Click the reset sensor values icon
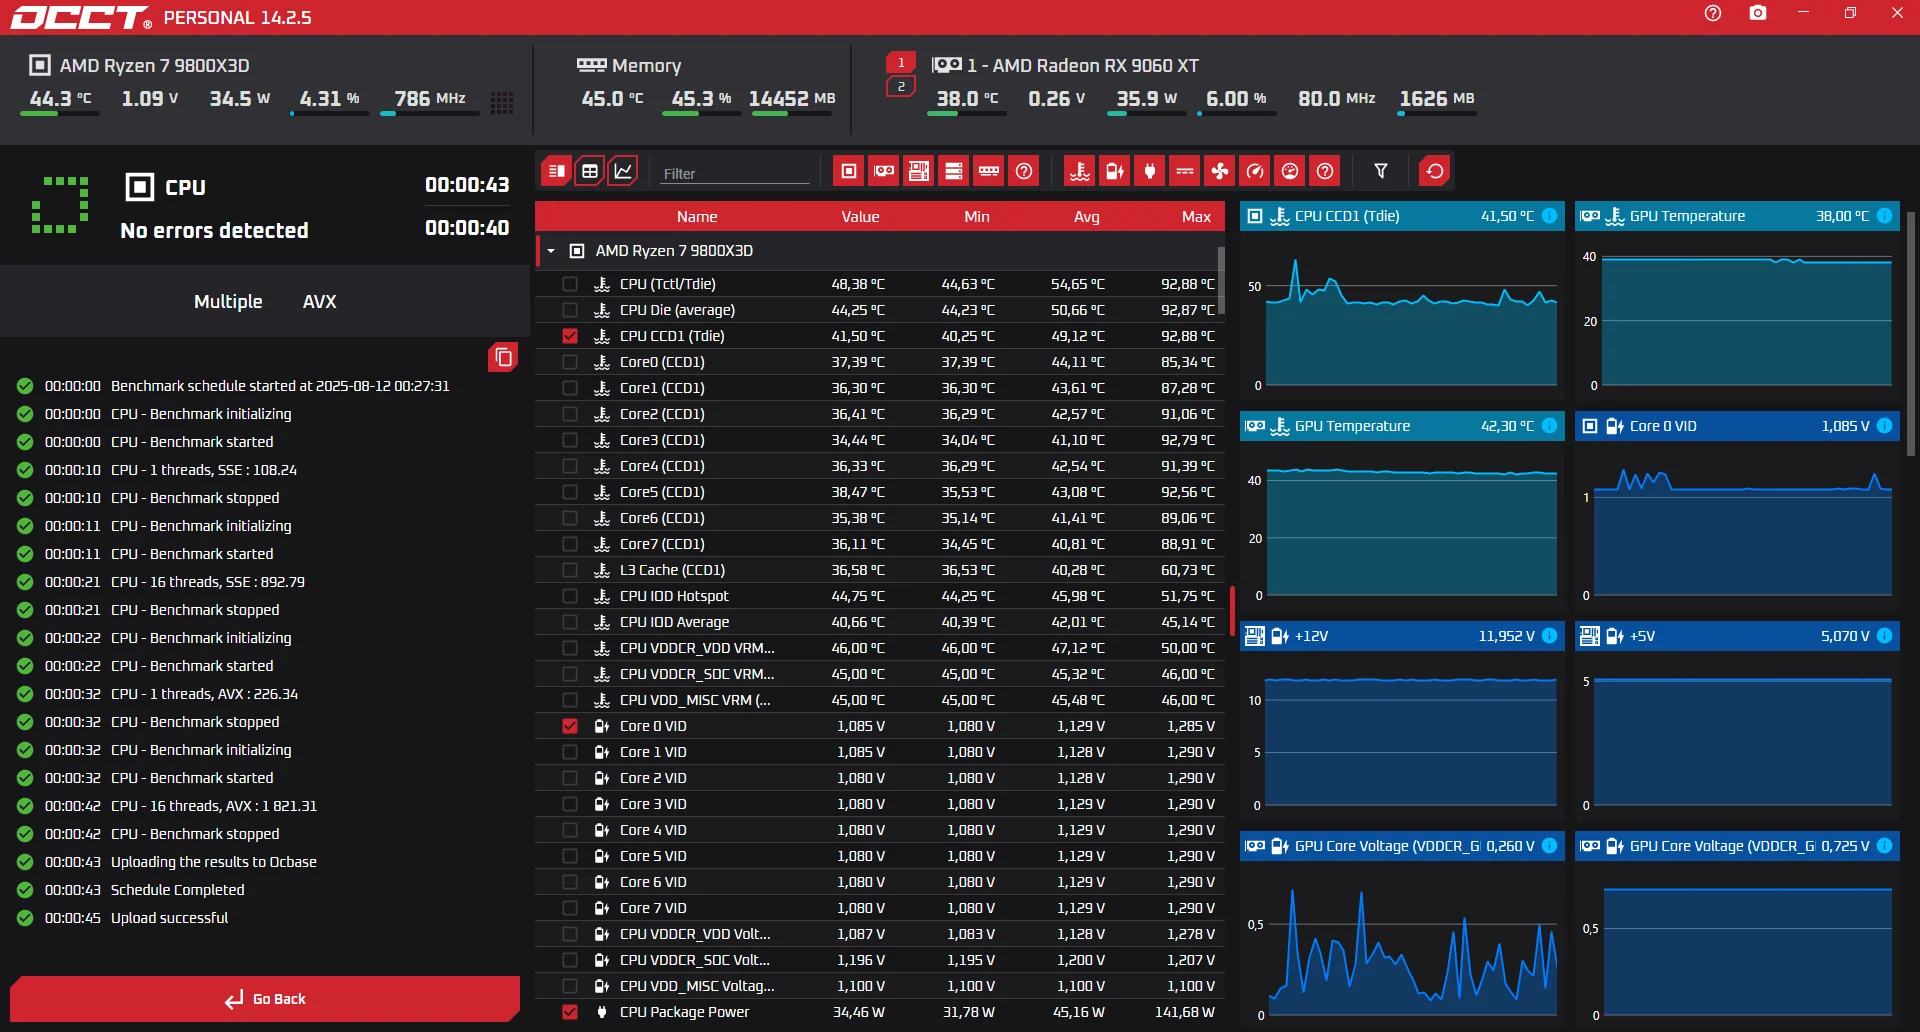The width and height of the screenshot is (1920, 1032). tap(1434, 171)
